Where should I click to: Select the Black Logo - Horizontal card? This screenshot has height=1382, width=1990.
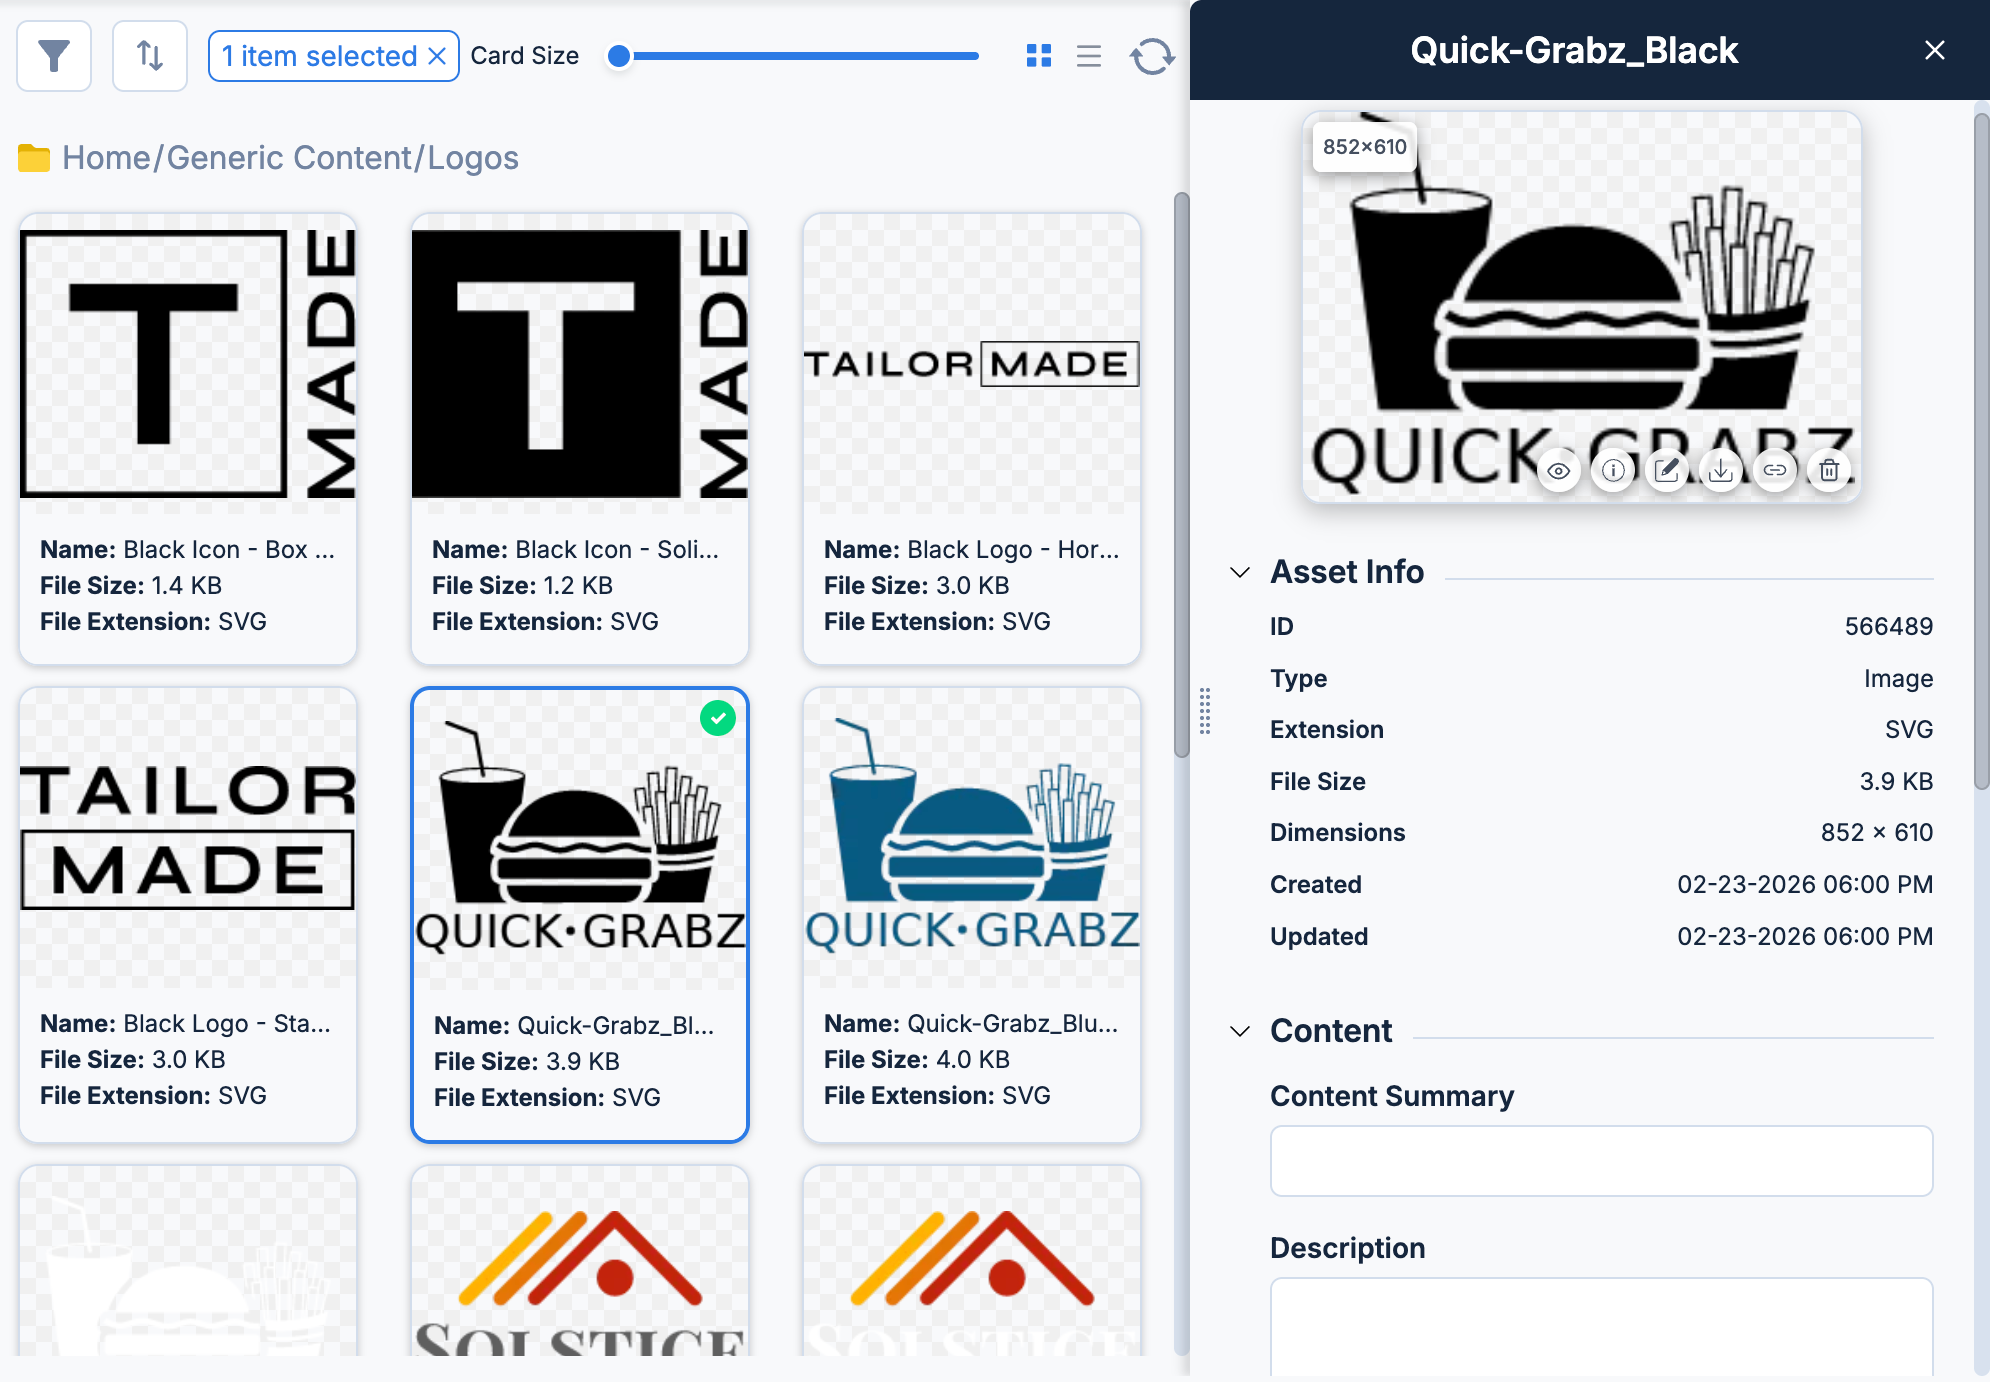[x=972, y=439]
